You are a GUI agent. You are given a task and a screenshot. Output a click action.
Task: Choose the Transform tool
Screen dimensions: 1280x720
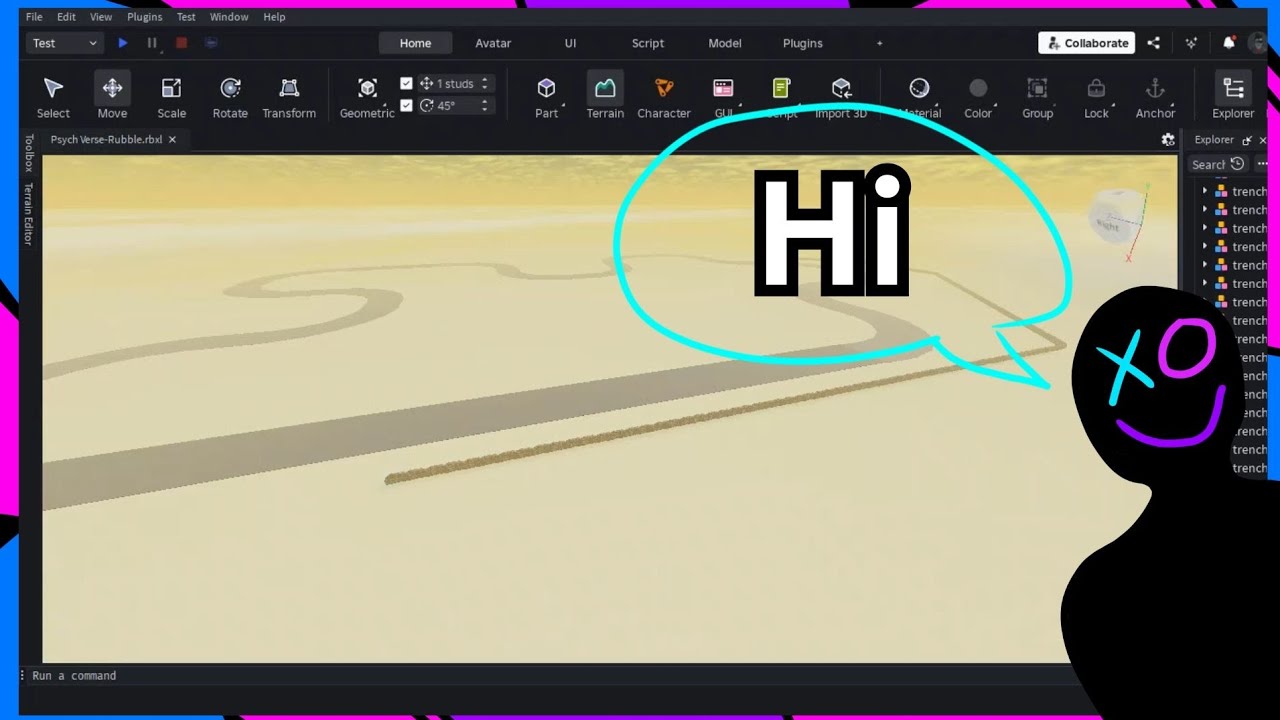[289, 96]
